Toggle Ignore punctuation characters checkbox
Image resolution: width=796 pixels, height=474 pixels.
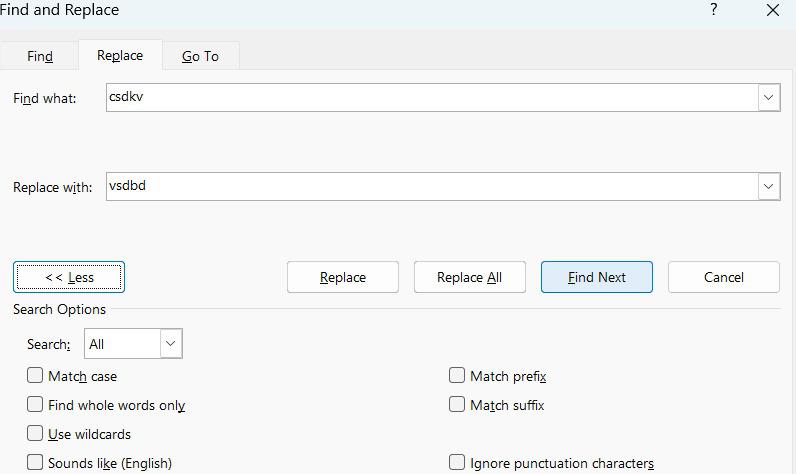click(x=457, y=462)
